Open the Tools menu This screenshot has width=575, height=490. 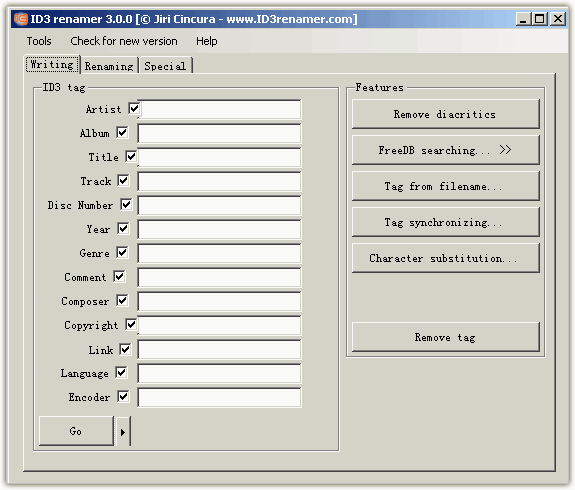(x=39, y=41)
